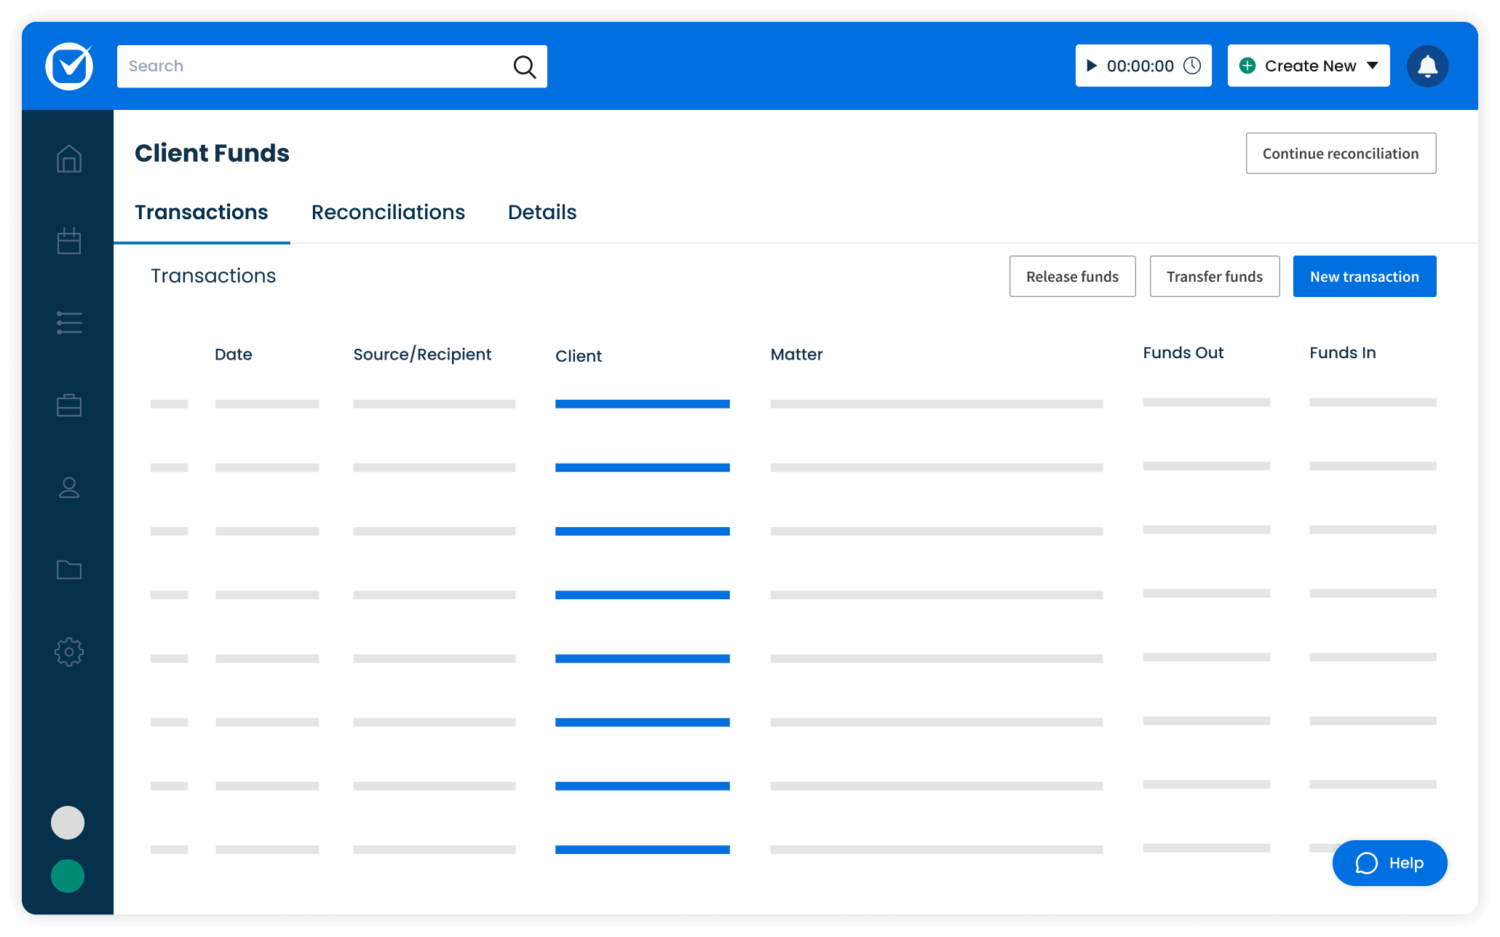
Task: Click the Continue reconciliation button
Action: (x=1340, y=153)
